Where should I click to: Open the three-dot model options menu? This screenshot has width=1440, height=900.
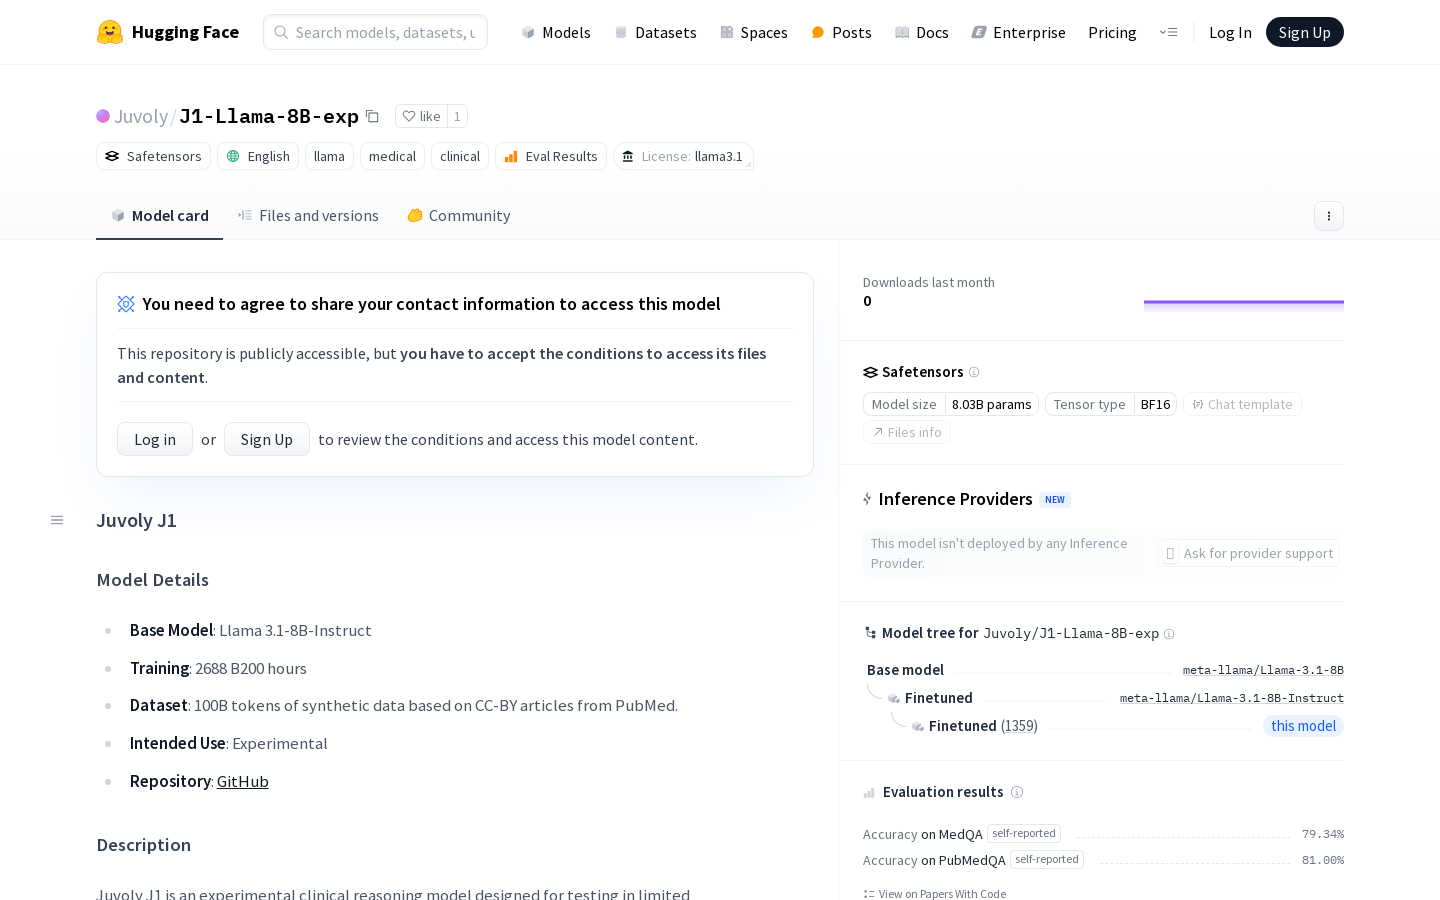(1328, 216)
